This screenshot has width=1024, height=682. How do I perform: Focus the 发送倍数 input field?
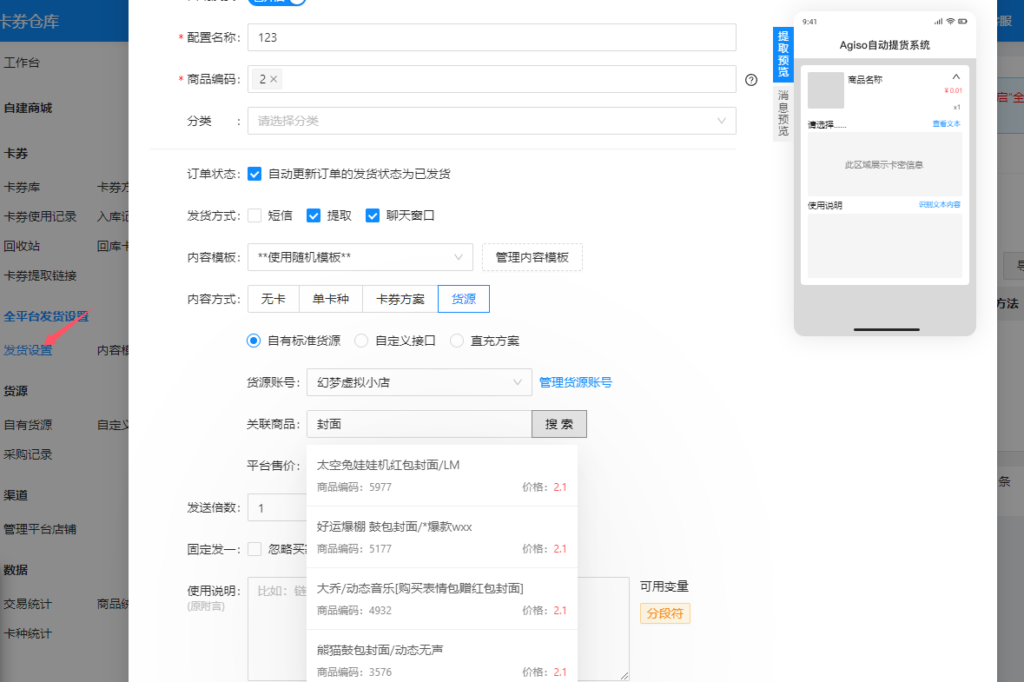point(277,508)
